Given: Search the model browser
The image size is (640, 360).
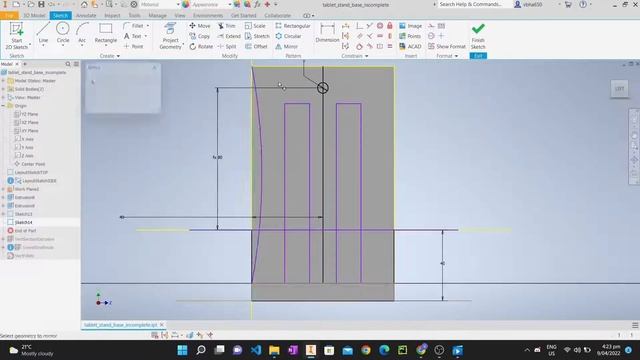Looking at the screenshot, I should [x=68, y=64].
